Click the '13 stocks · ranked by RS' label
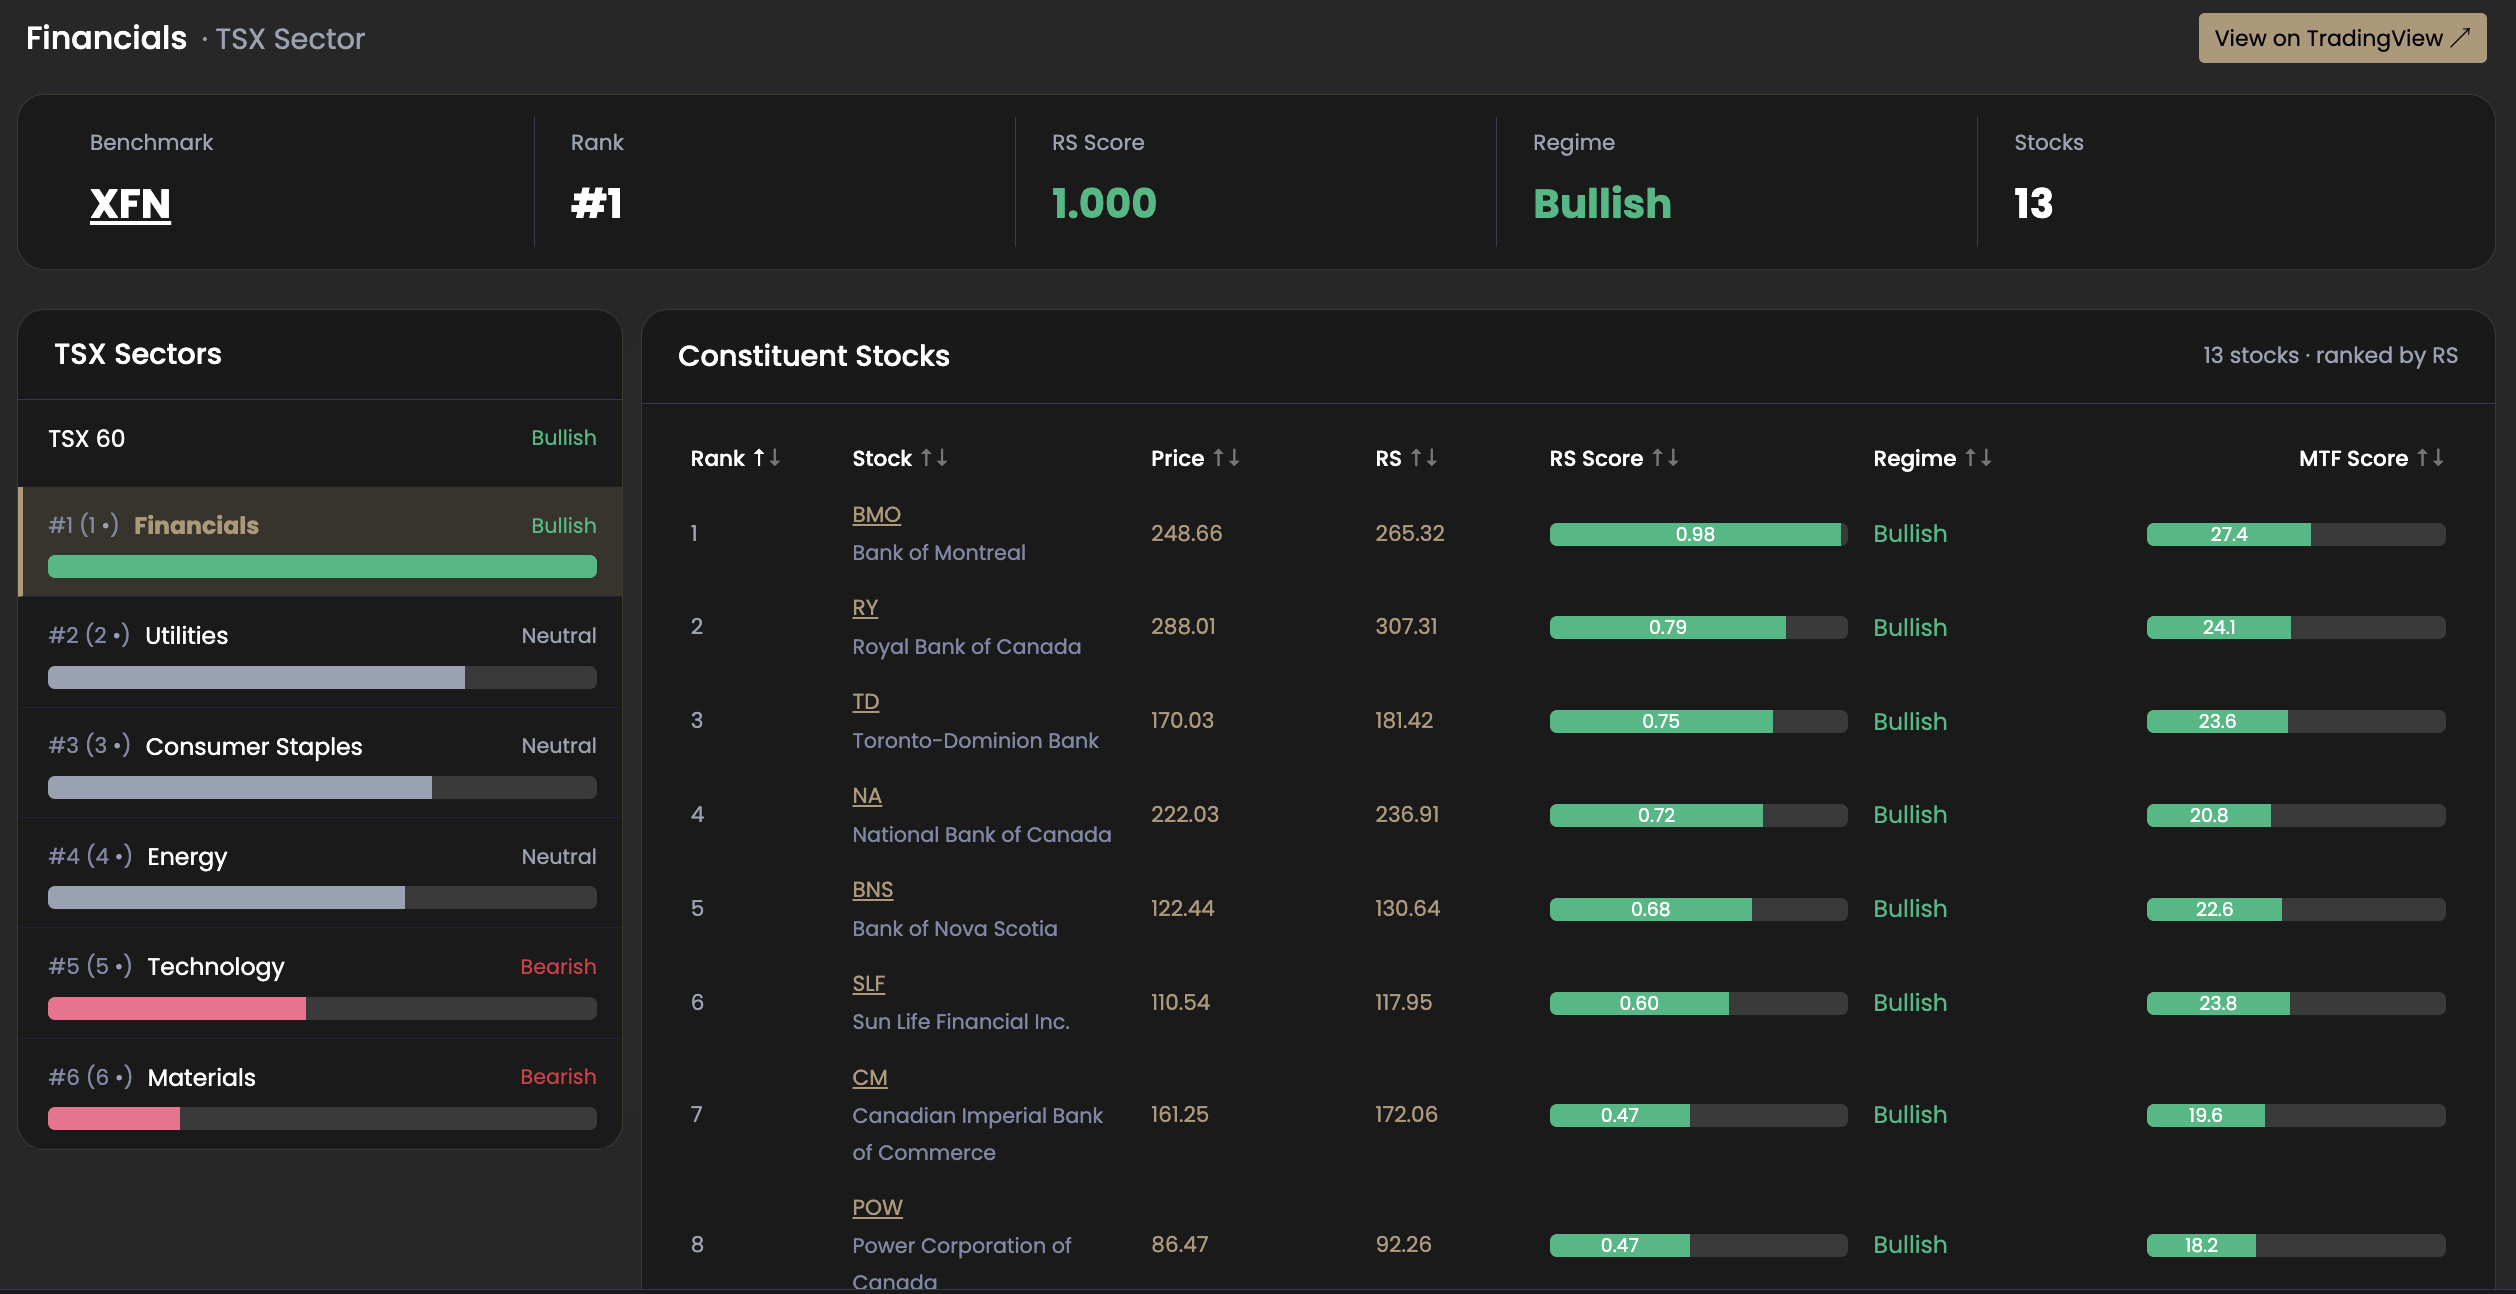Screen dimensions: 2516x1294 pos(2330,356)
